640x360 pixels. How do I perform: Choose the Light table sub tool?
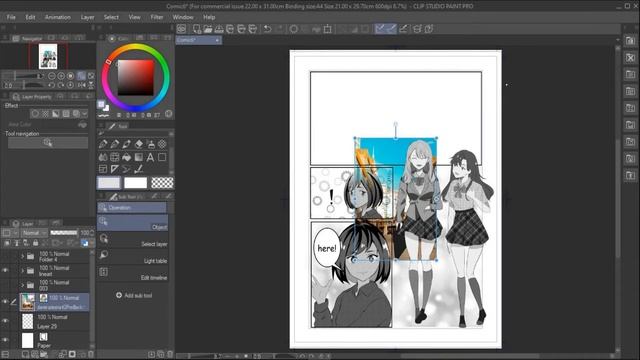[133, 257]
